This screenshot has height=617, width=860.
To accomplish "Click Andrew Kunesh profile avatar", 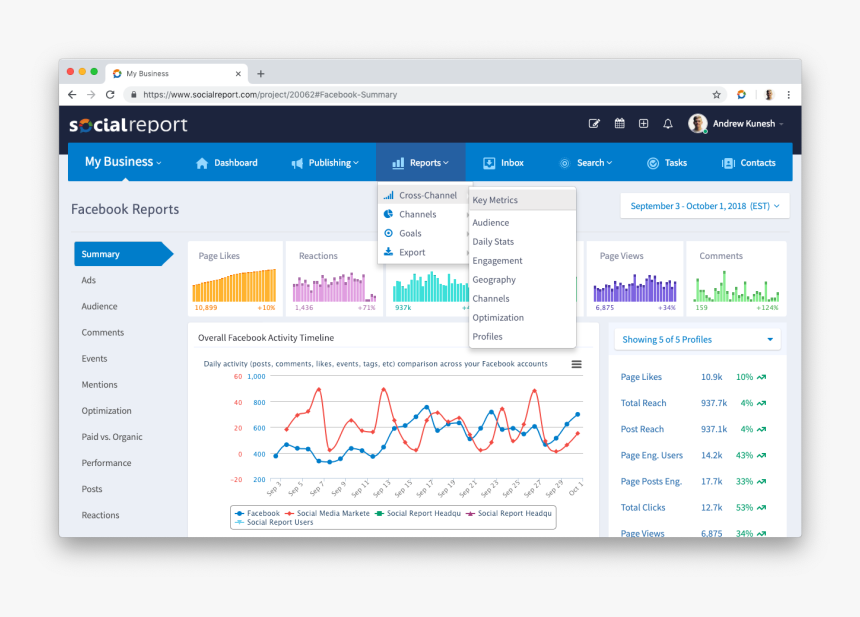I will [697, 123].
